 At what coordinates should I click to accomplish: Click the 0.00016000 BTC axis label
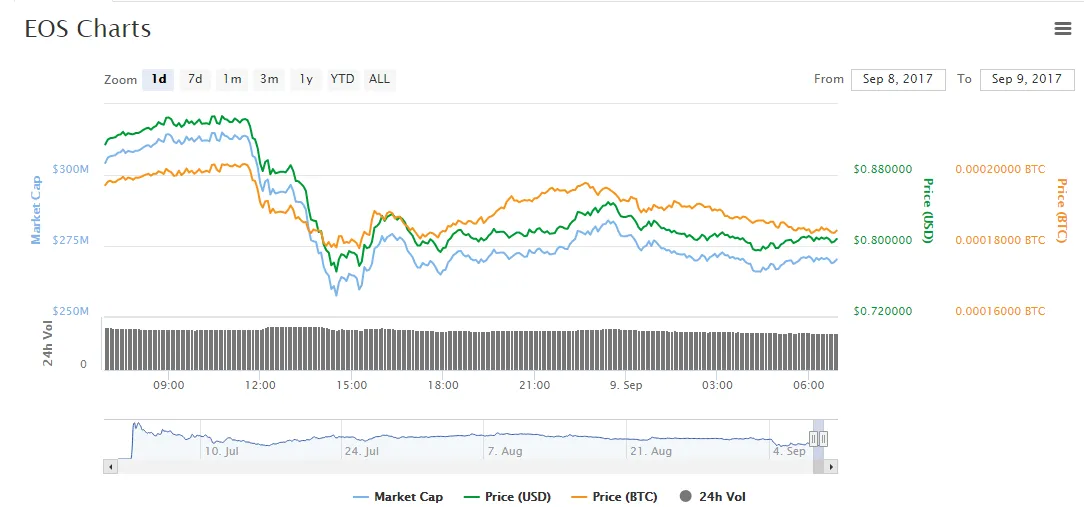tap(1000, 311)
